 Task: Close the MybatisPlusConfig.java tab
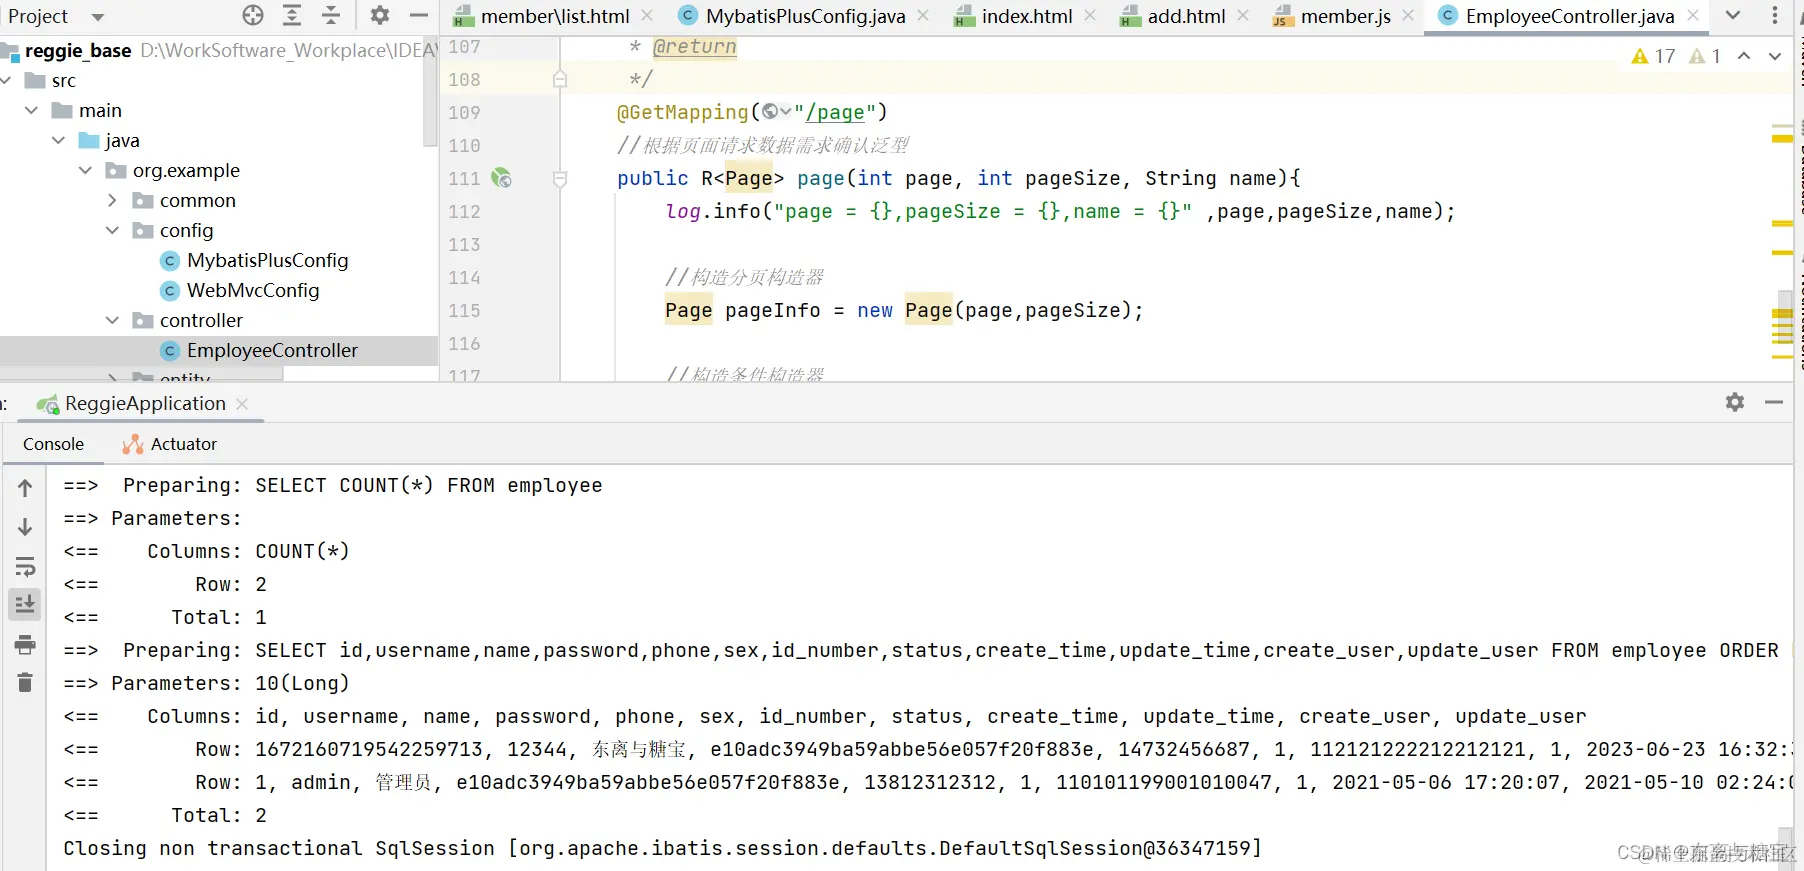(923, 16)
